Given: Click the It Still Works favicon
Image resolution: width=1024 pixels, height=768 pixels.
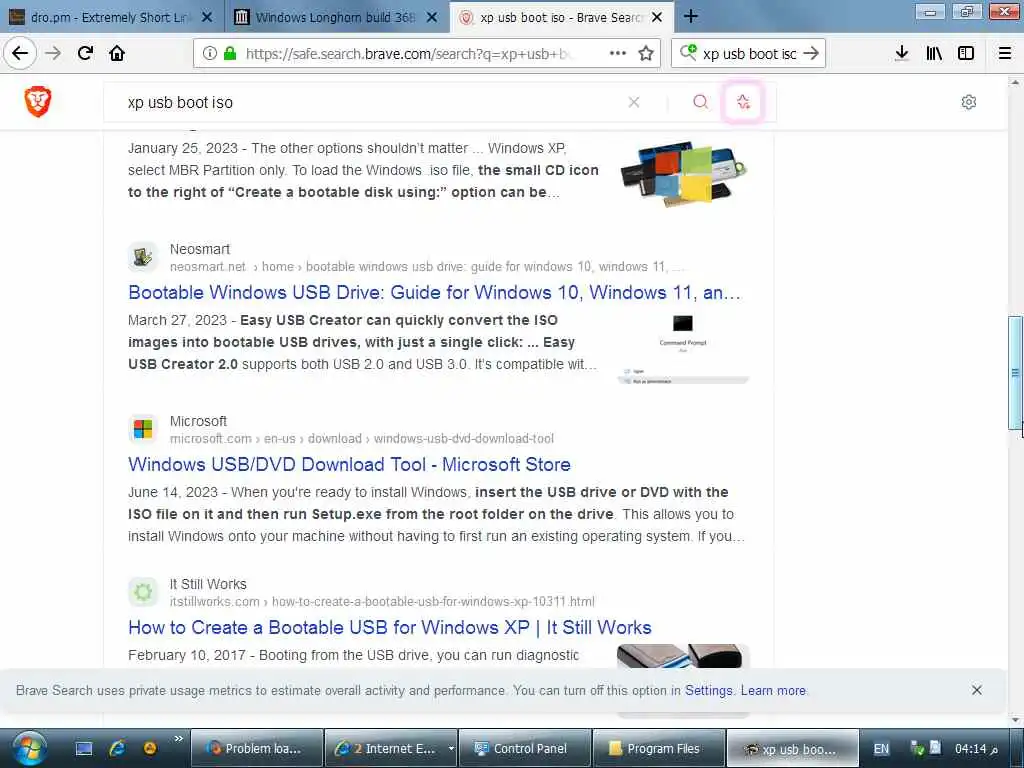Looking at the screenshot, I should point(143,592).
